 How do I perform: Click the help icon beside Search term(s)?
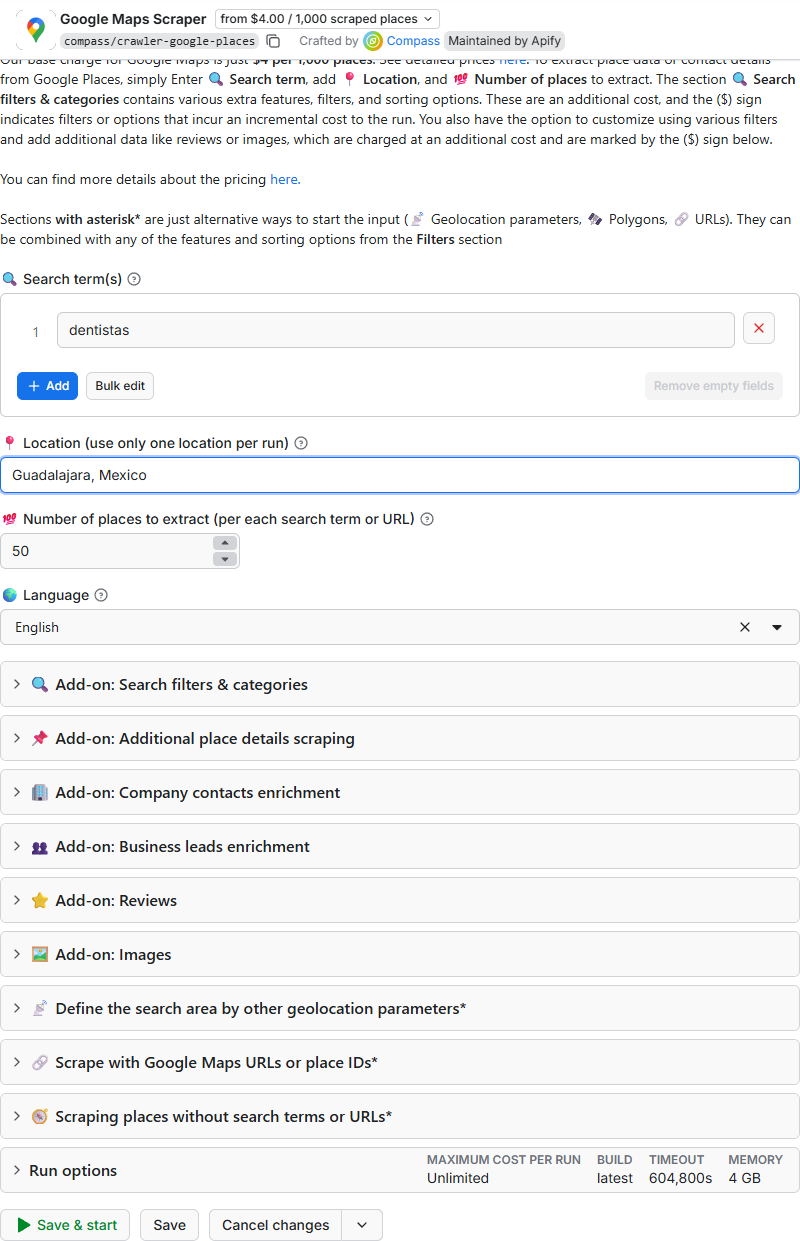[x=134, y=279]
